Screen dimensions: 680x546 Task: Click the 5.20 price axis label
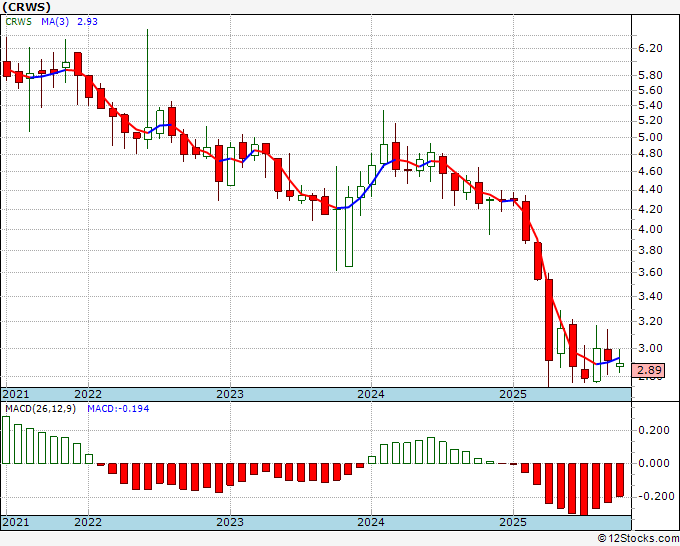(x=651, y=120)
